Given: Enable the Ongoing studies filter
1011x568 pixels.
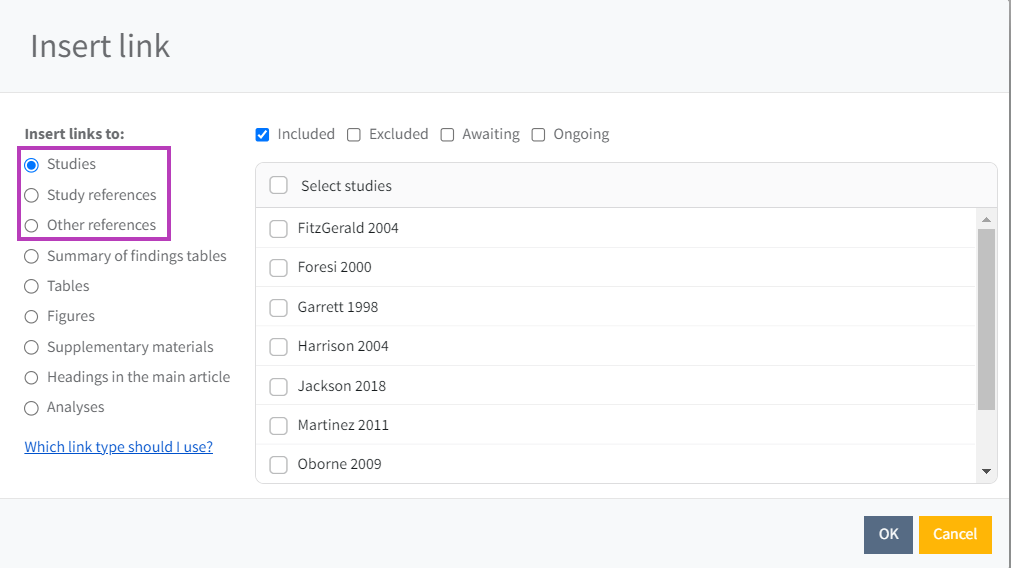Looking at the screenshot, I should [x=538, y=134].
